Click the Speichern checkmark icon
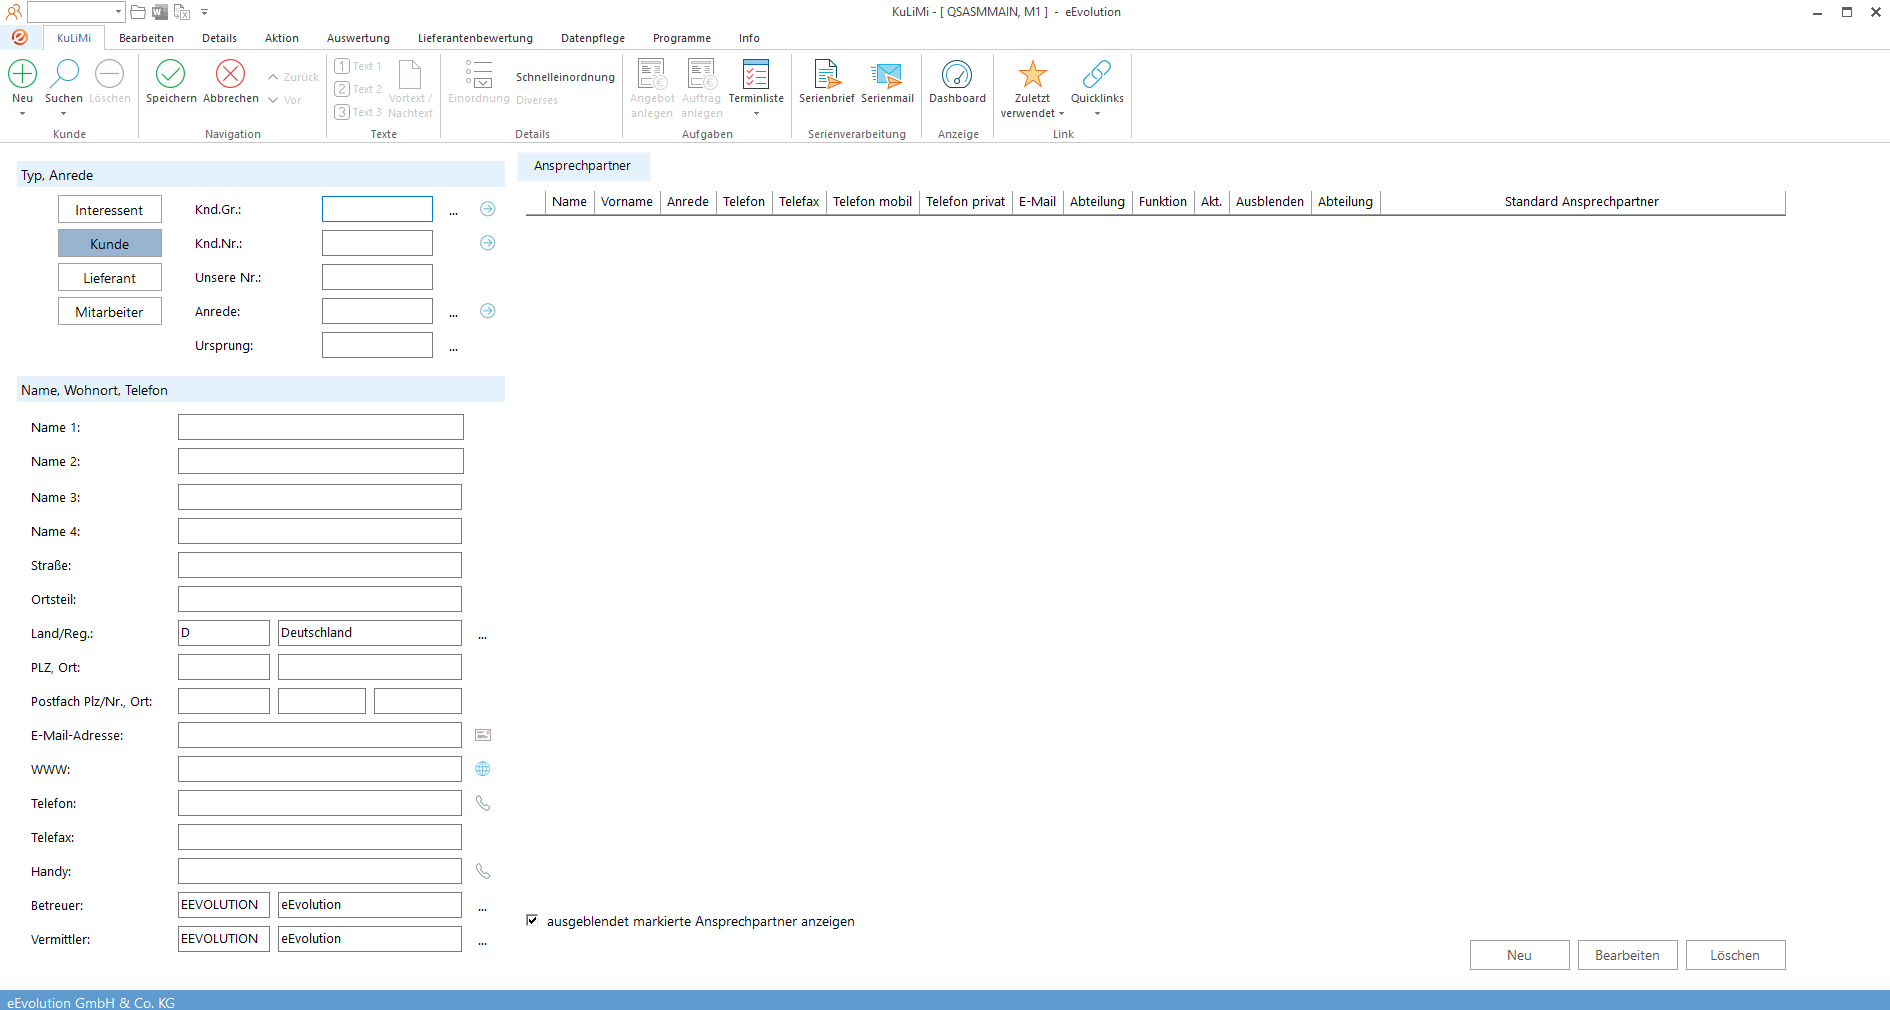Viewport: 1890px width, 1010px height. pyautogui.click(x=171, y=74)
